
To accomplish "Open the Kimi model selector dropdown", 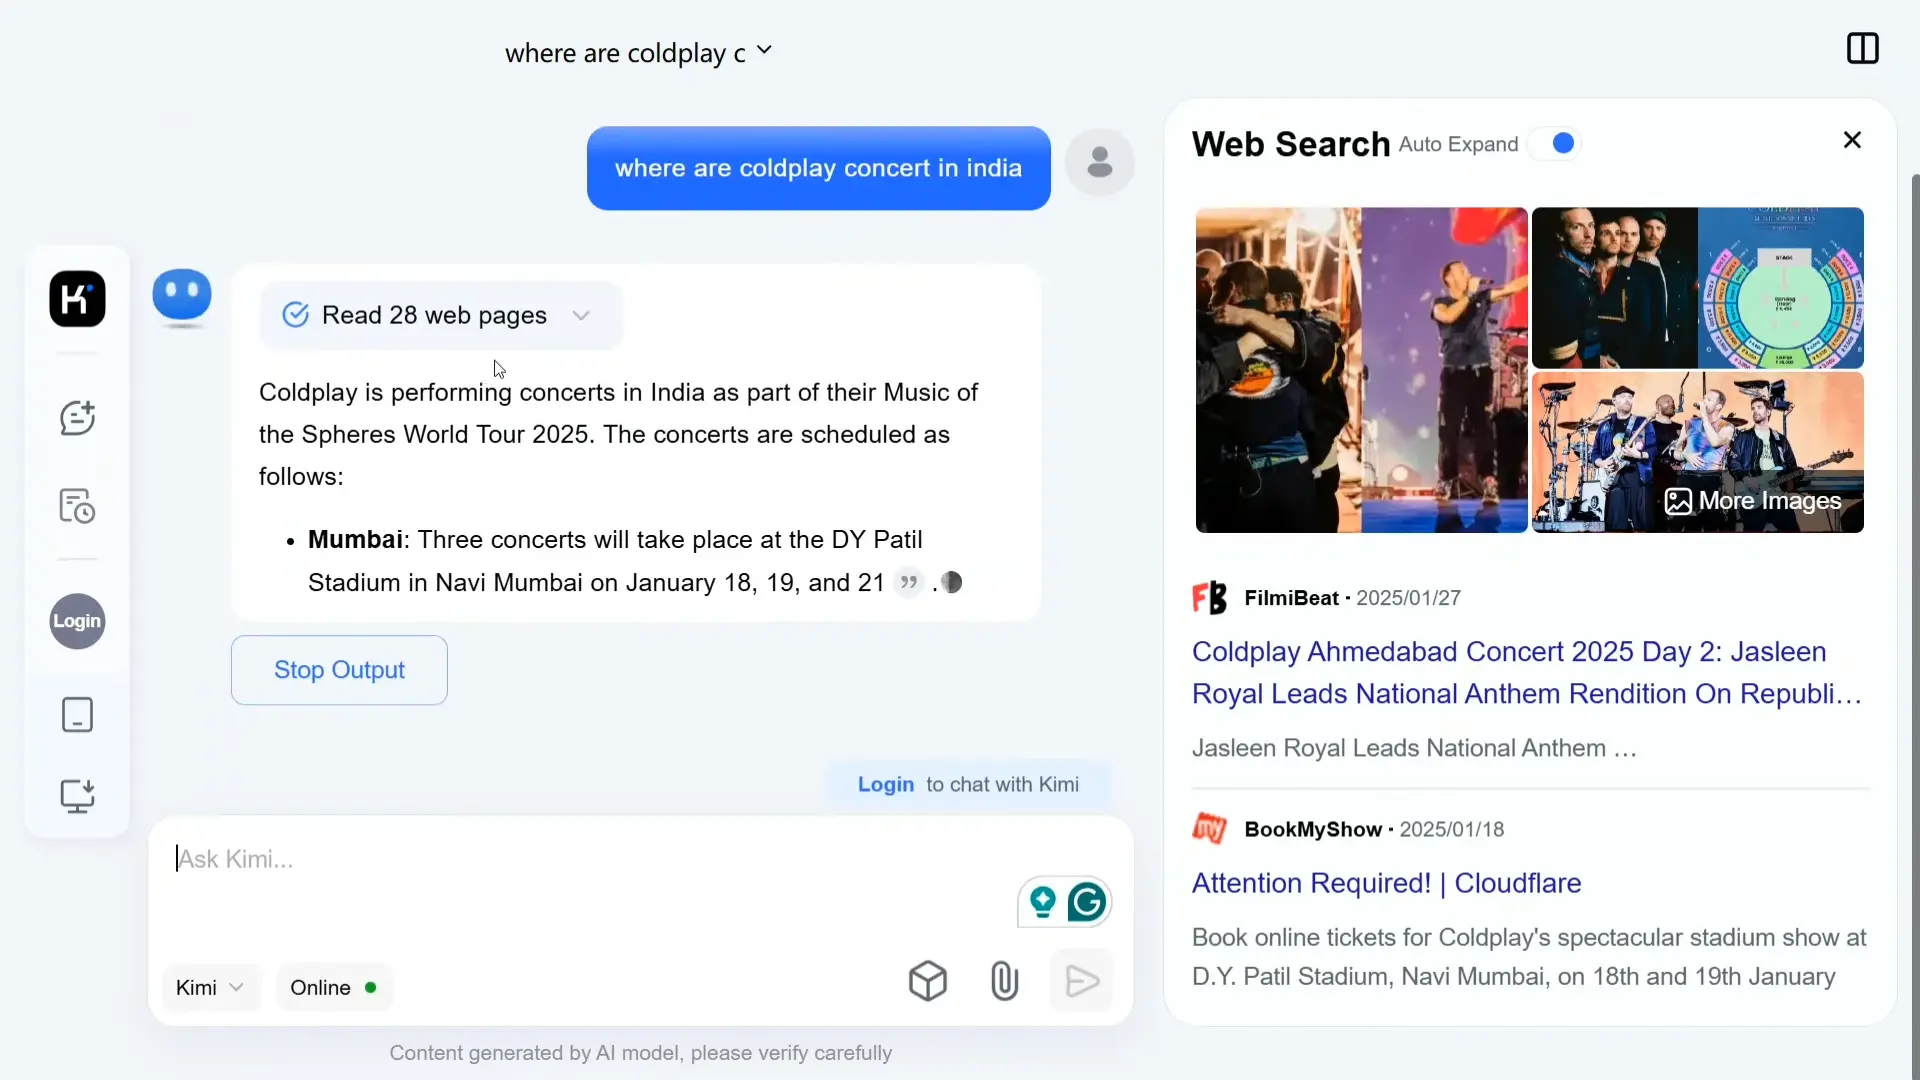I will (210, 988).
